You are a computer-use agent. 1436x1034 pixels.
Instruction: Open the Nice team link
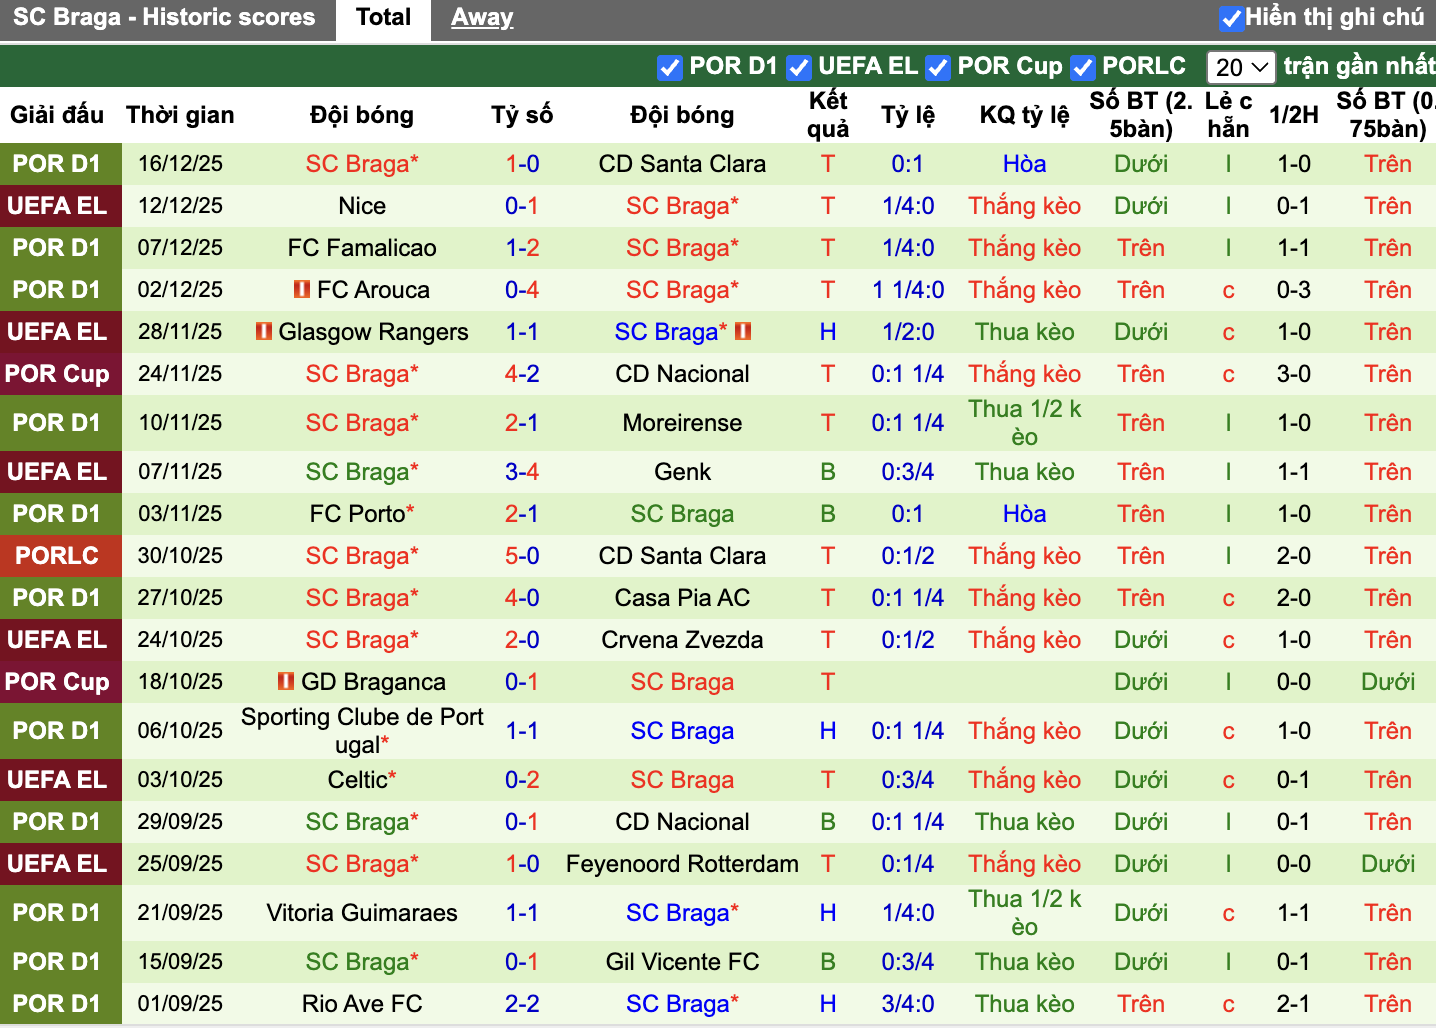tap(362, 206)
